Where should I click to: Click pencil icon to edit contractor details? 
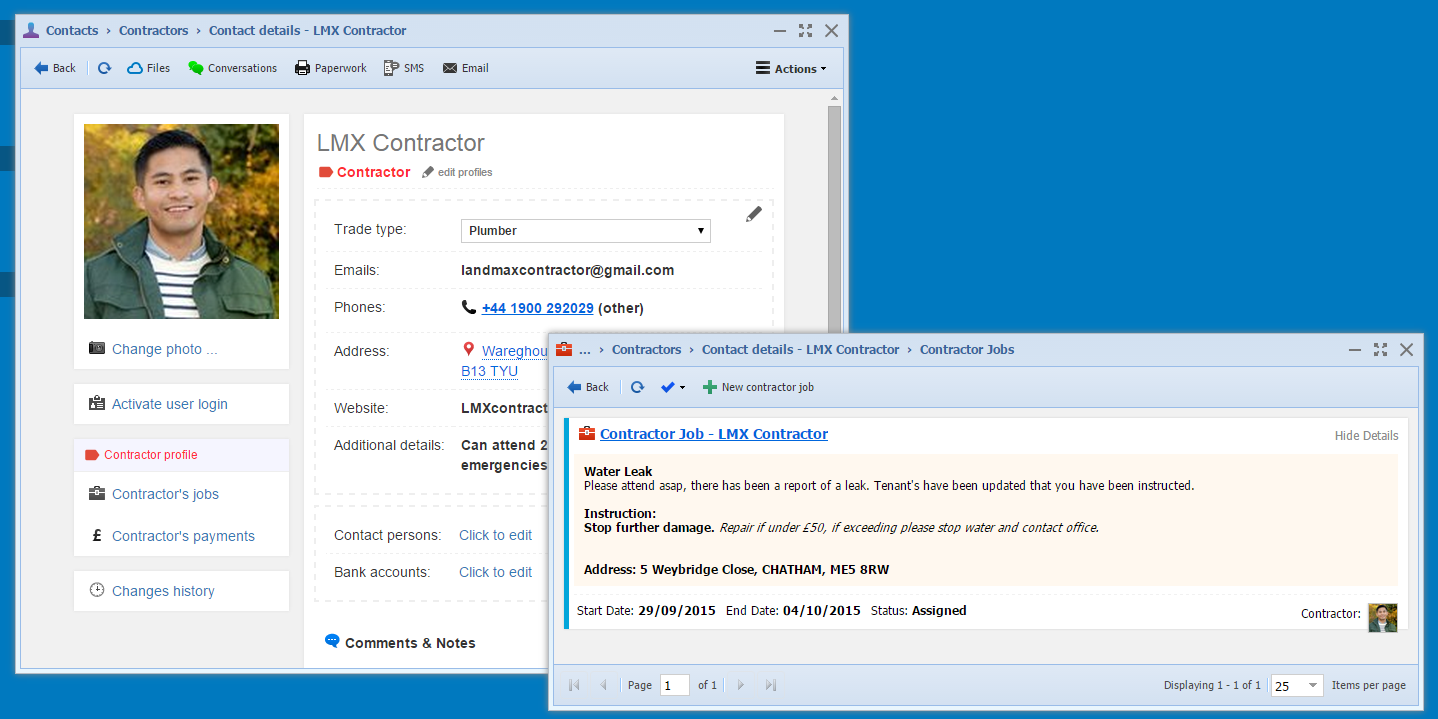point(753,214)
